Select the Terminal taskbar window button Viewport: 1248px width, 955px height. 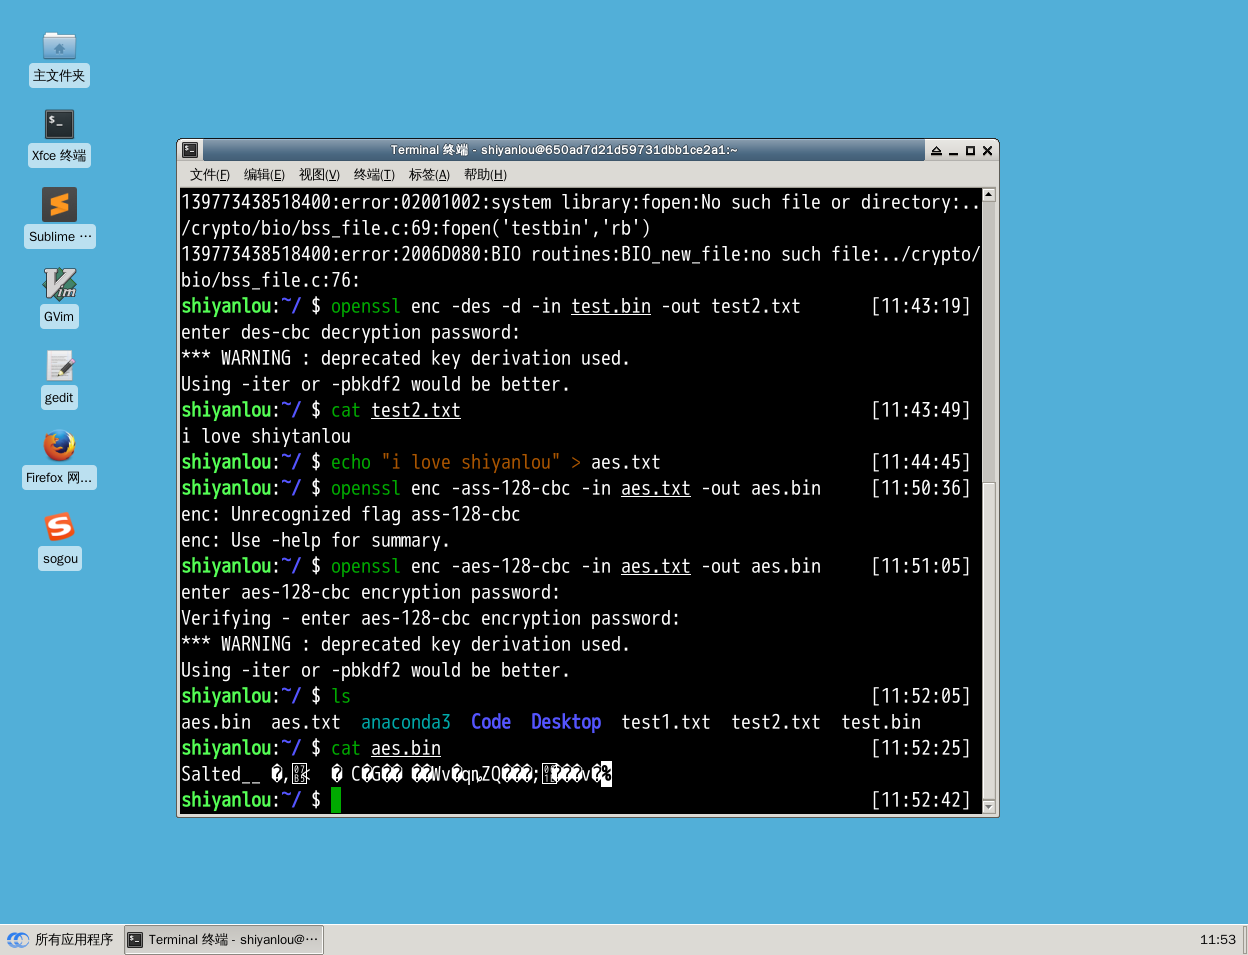coord(224,940)
